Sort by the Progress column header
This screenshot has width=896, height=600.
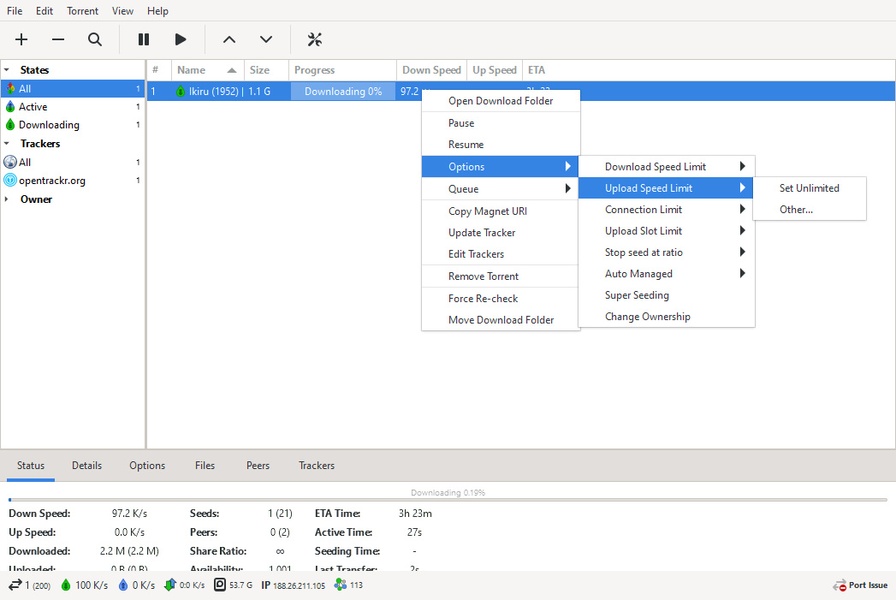tap(342, 70)
